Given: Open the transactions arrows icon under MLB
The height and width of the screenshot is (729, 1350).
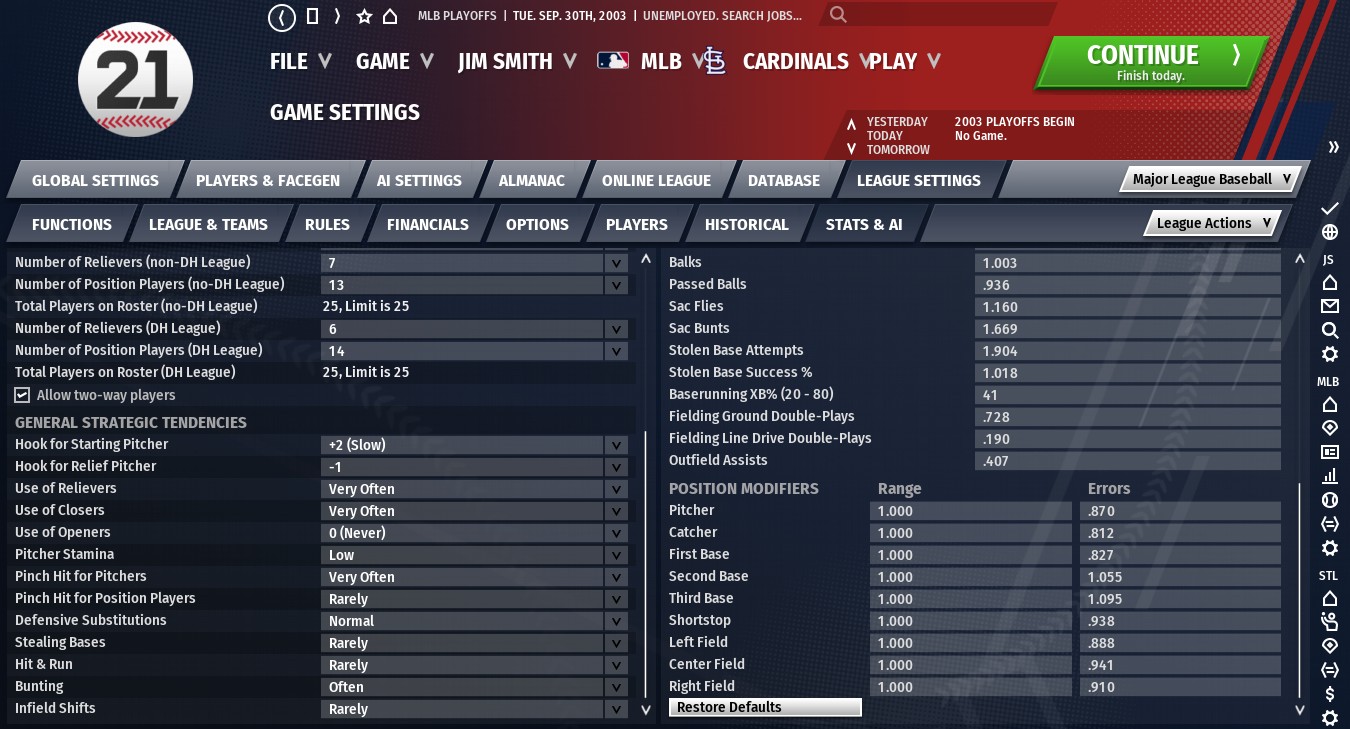Looking at the screenshot, I should tap(1329, 524).
